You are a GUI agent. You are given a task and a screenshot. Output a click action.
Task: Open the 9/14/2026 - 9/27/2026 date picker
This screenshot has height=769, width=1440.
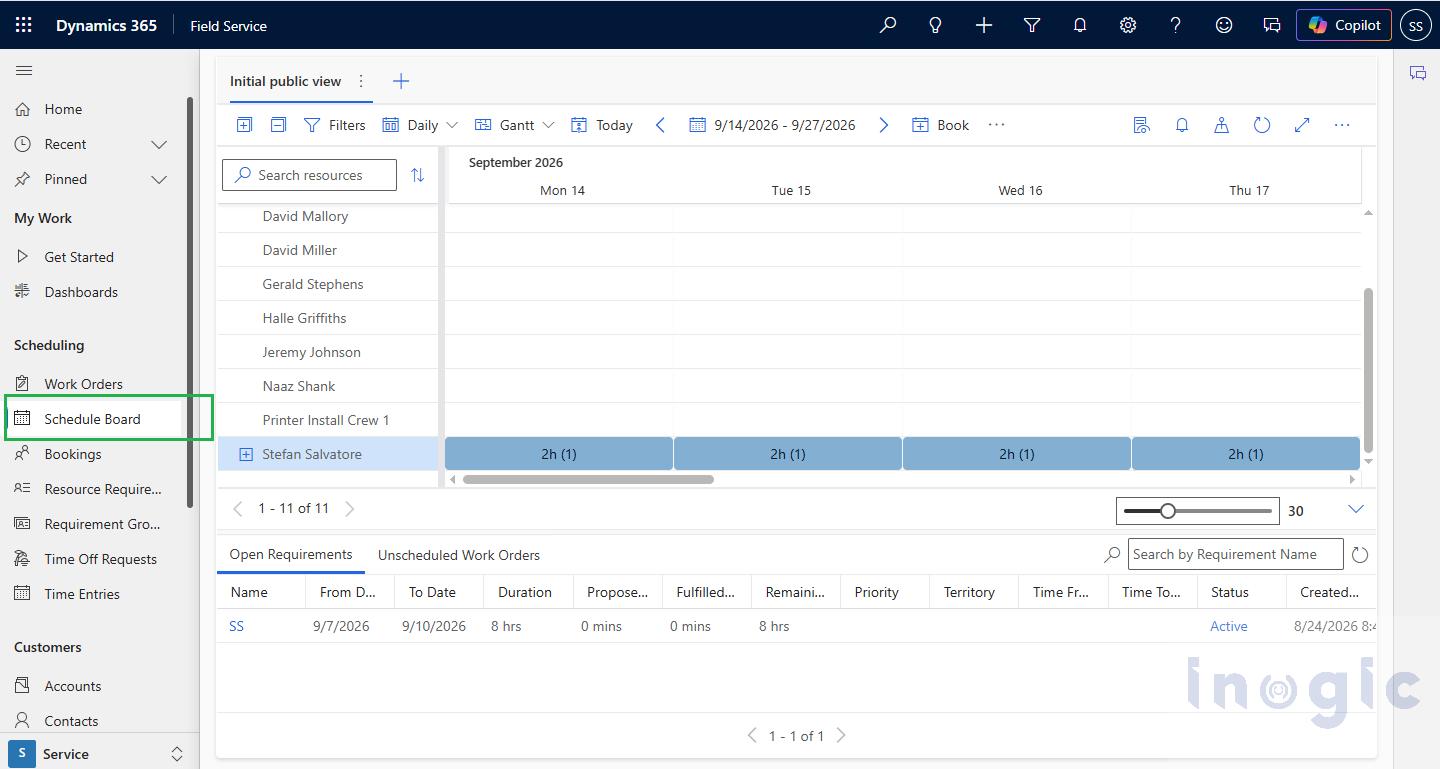click(772, 125)
